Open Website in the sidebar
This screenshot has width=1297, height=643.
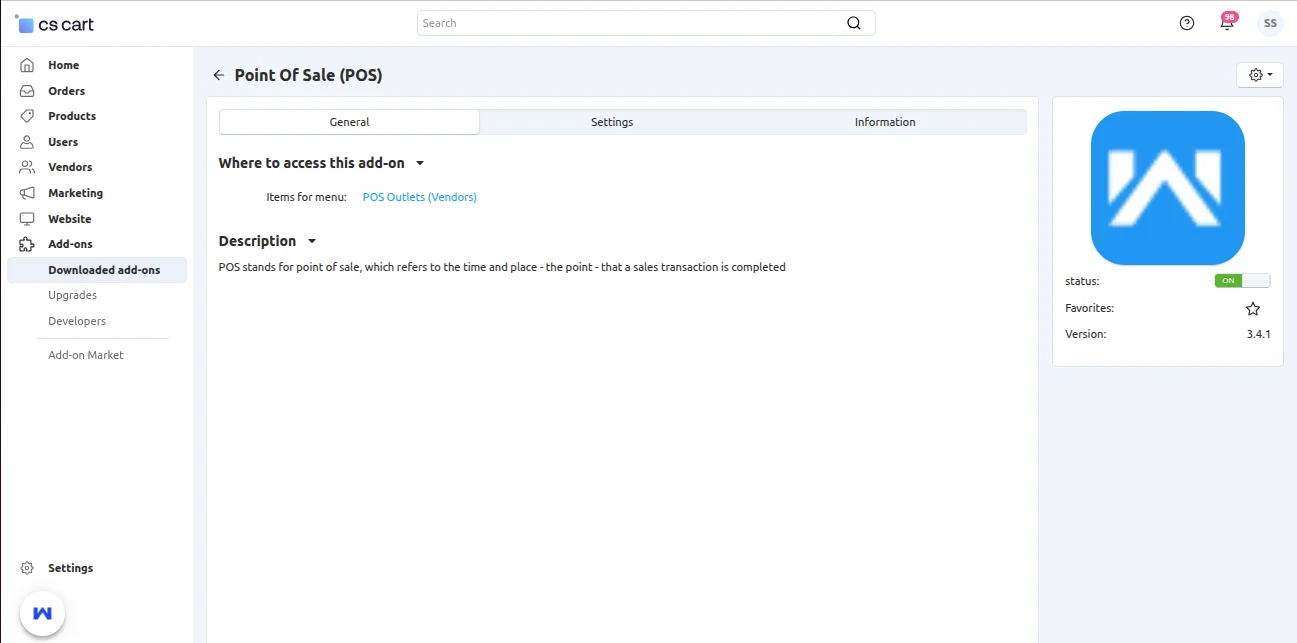tap(70, 219)
